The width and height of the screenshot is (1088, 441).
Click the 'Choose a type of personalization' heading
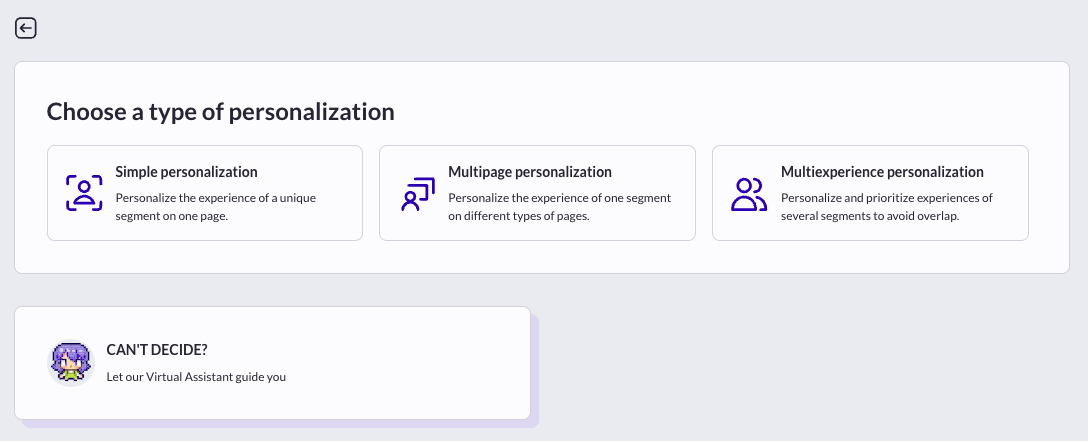point(221,112)
